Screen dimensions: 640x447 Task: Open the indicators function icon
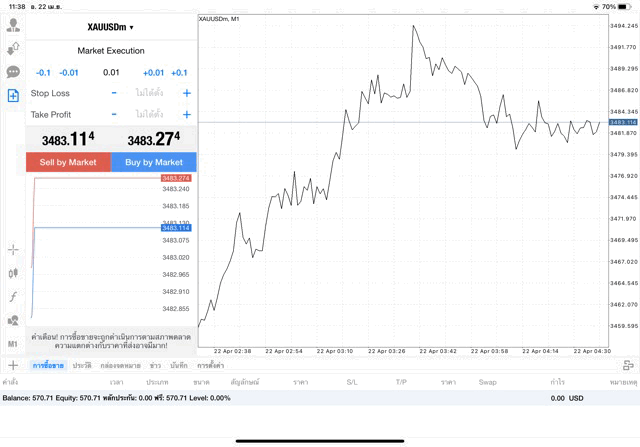click(13, 297)
